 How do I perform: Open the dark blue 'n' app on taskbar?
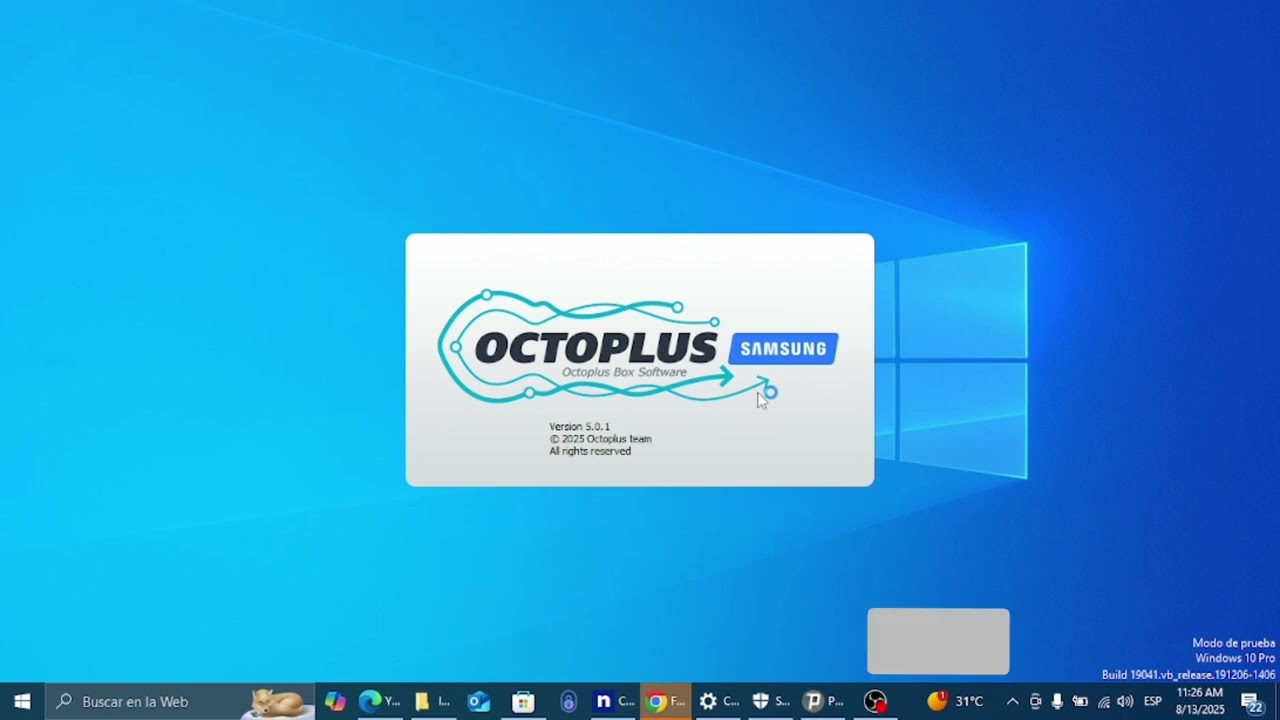point(614,701)
